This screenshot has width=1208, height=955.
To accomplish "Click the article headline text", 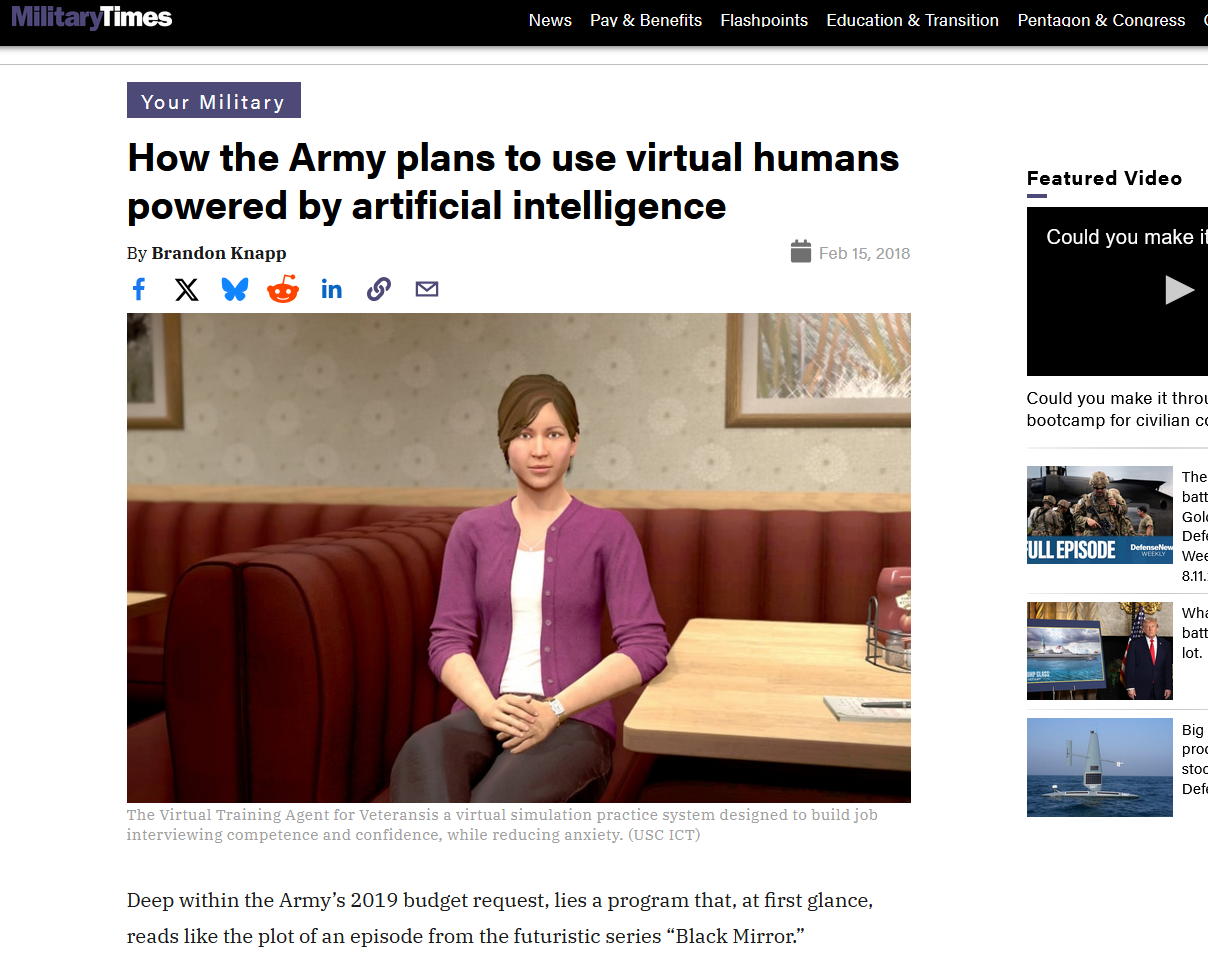I will (513, 182).
